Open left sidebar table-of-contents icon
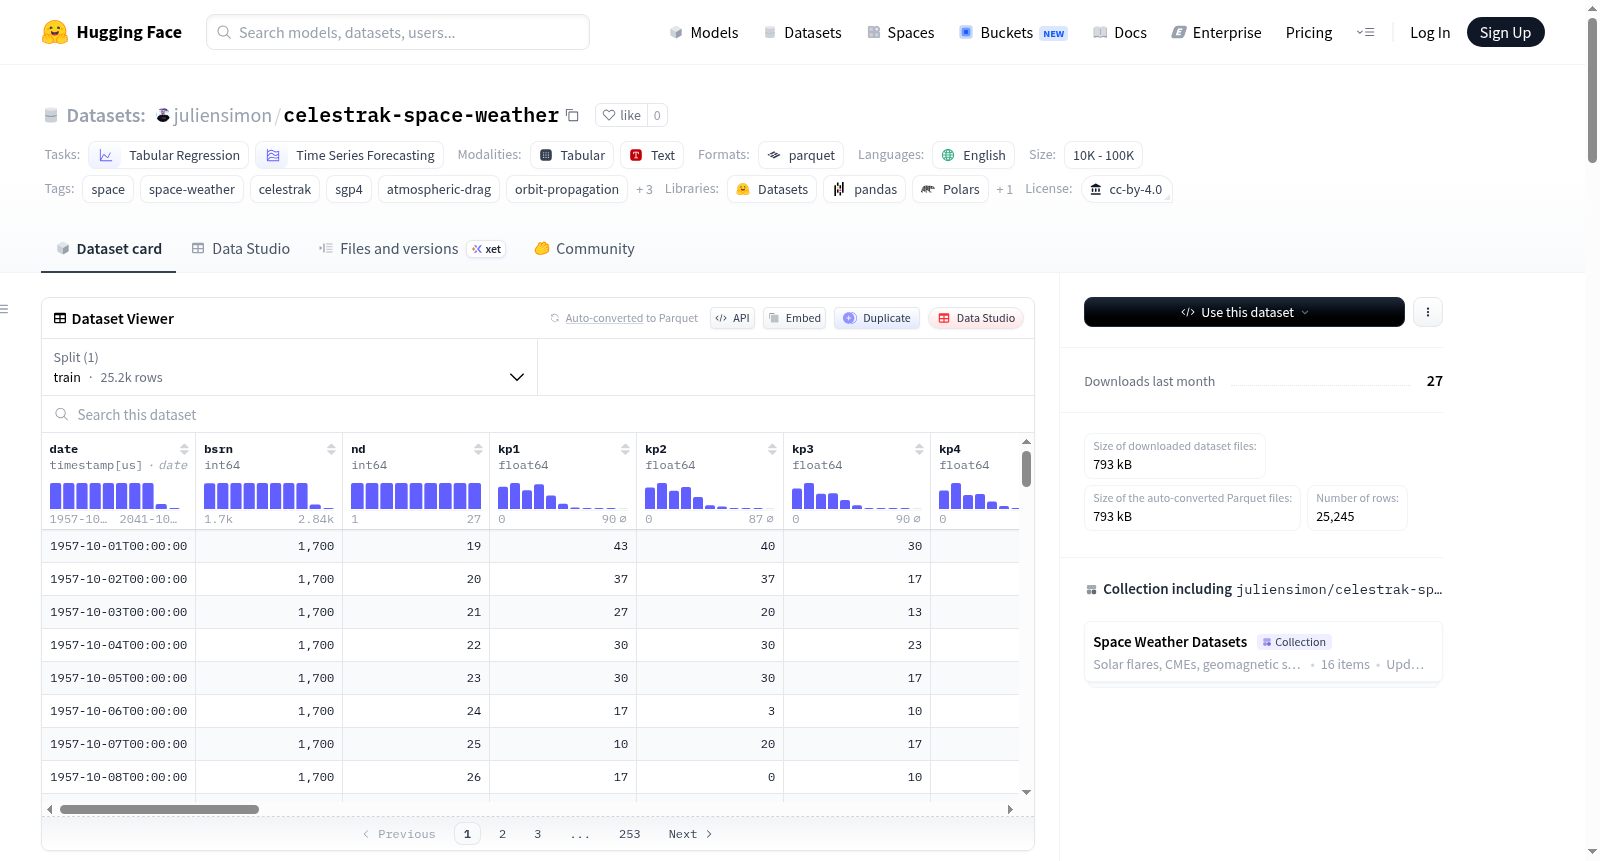The width and height of the screenshot is (1600, 861). click(4, 309)
